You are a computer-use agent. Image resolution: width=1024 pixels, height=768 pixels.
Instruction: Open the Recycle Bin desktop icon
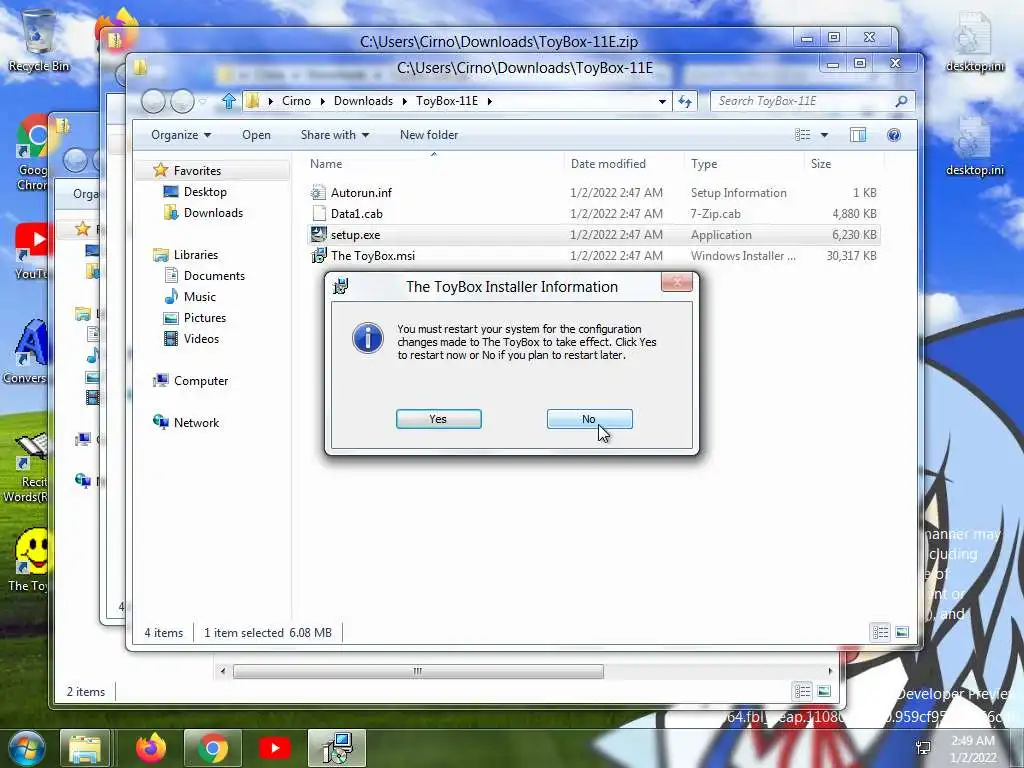coord(38,40)
